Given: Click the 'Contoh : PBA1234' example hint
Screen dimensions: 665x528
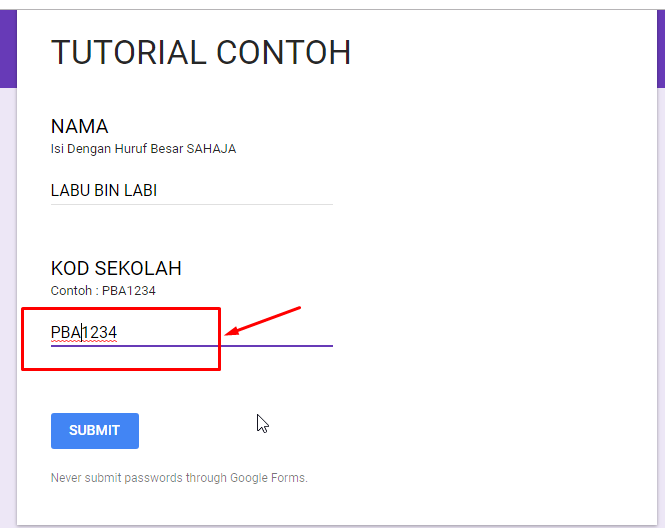Looking at the screenshot, I should (103, 291).
